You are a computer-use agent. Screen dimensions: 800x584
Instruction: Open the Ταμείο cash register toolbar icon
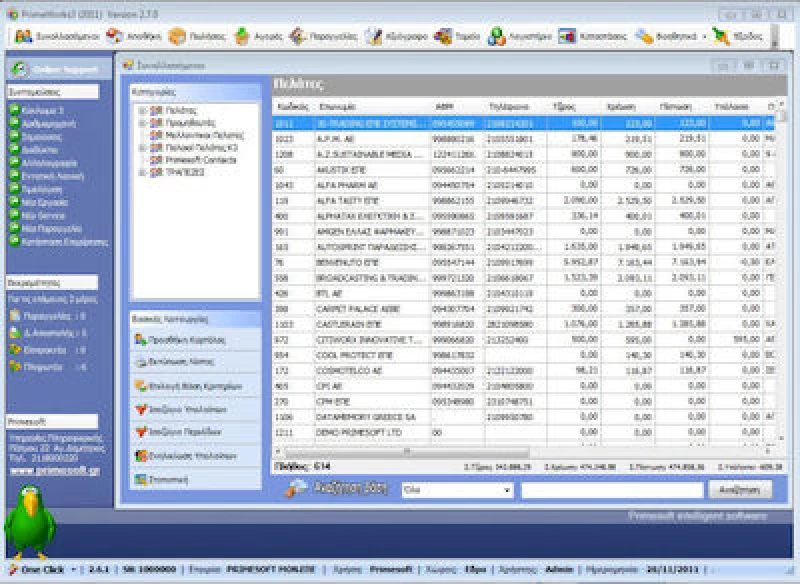(443, 36)
